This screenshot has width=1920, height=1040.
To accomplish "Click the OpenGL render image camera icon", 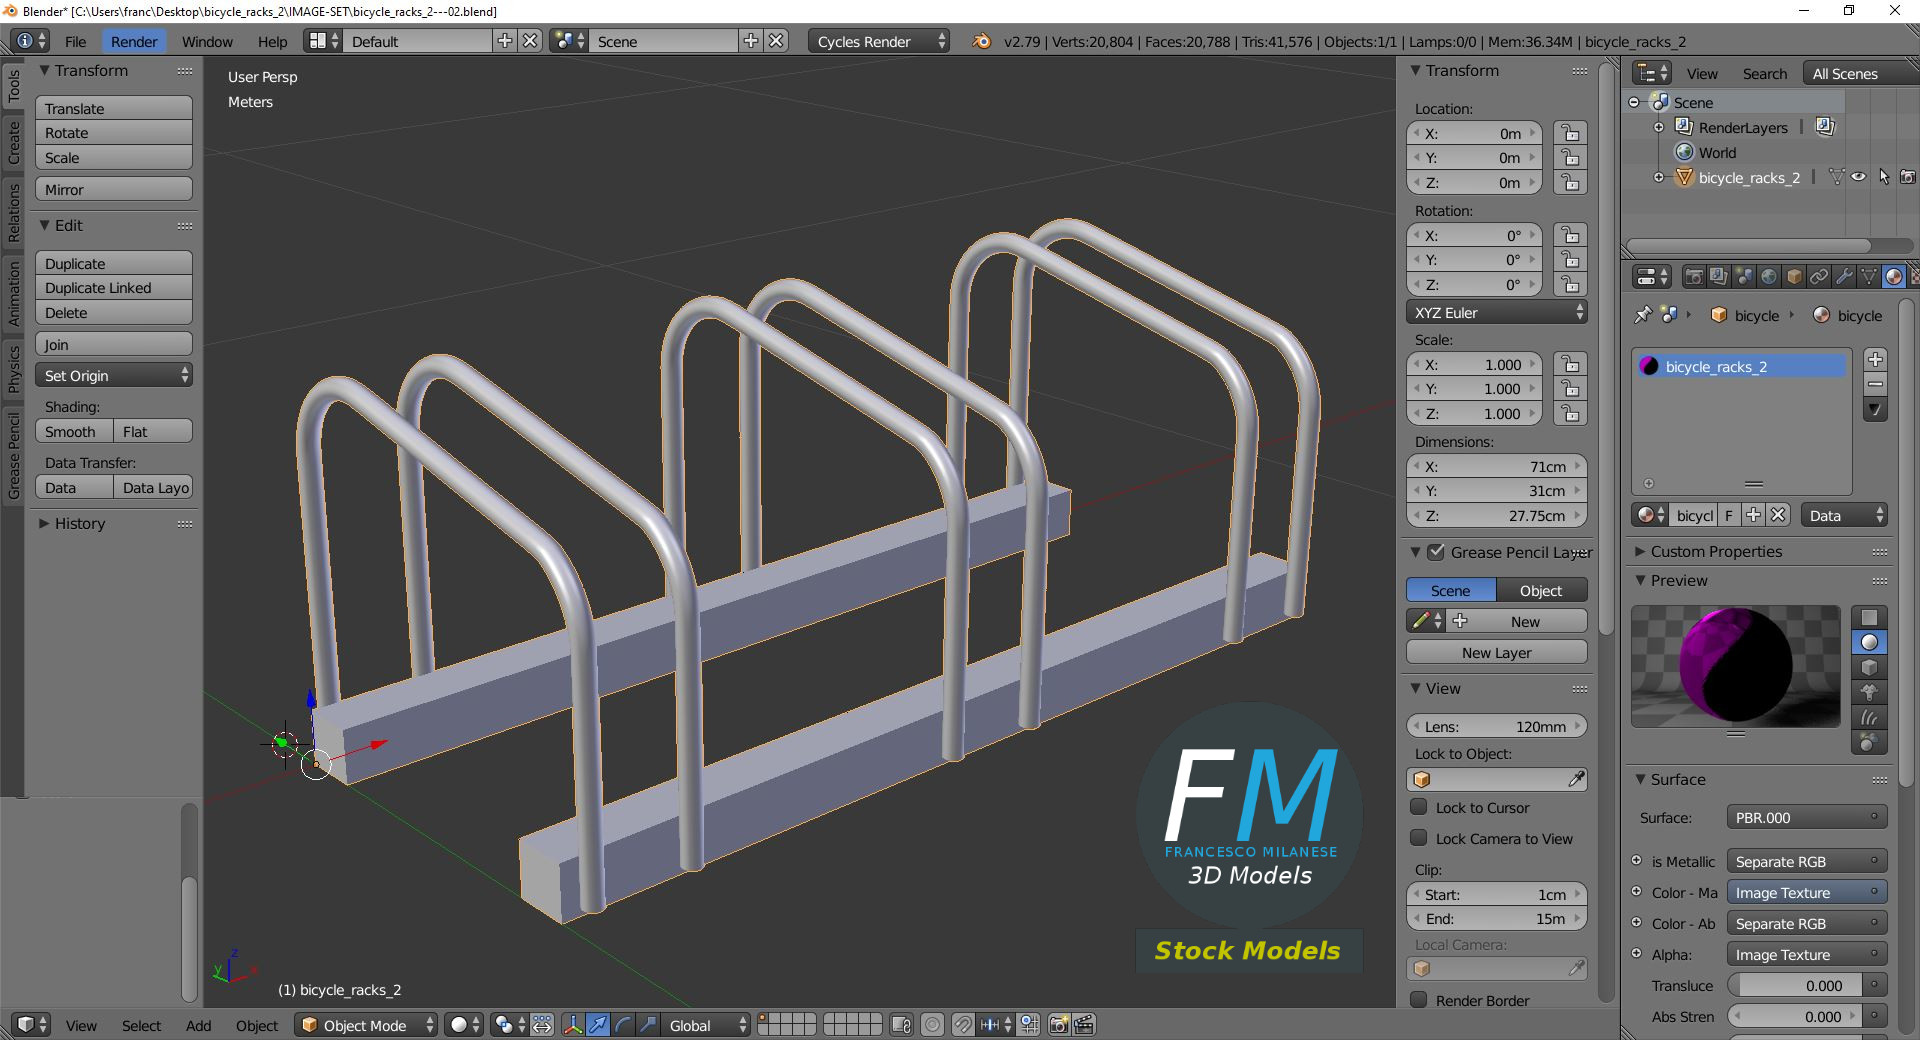I will [1059, 1025].
